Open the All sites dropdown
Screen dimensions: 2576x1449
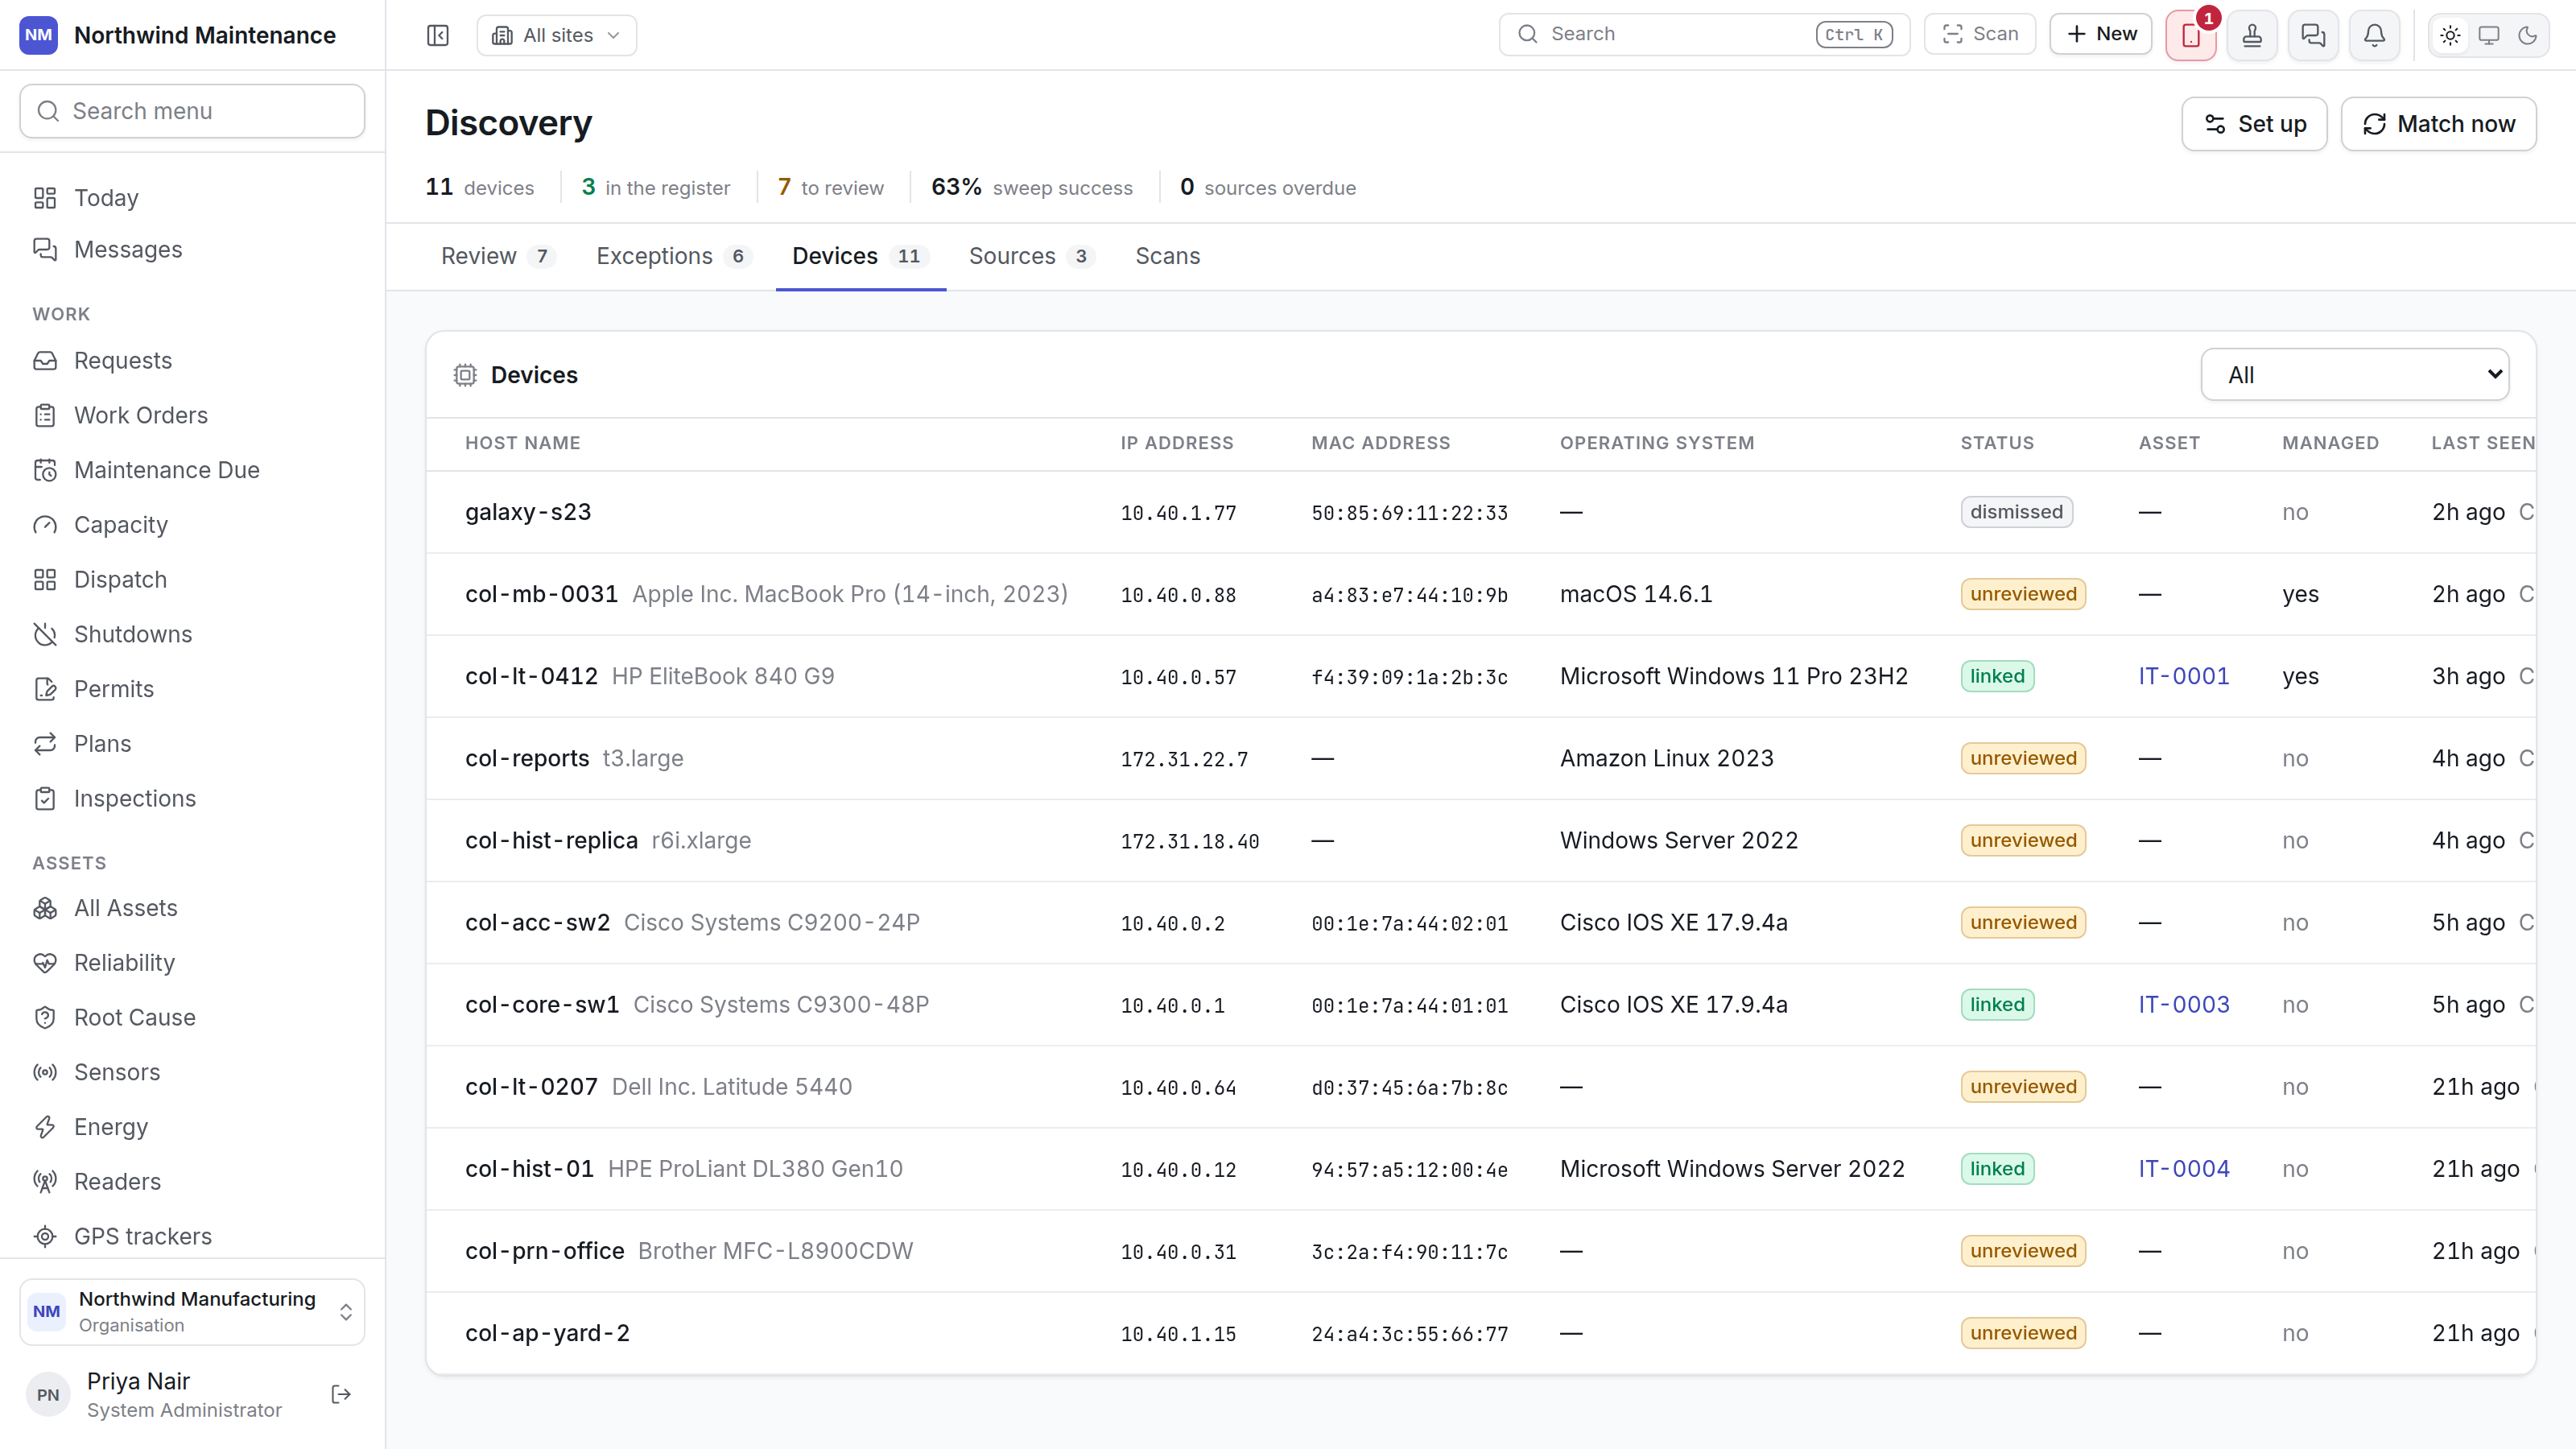[x=556, y=35]
